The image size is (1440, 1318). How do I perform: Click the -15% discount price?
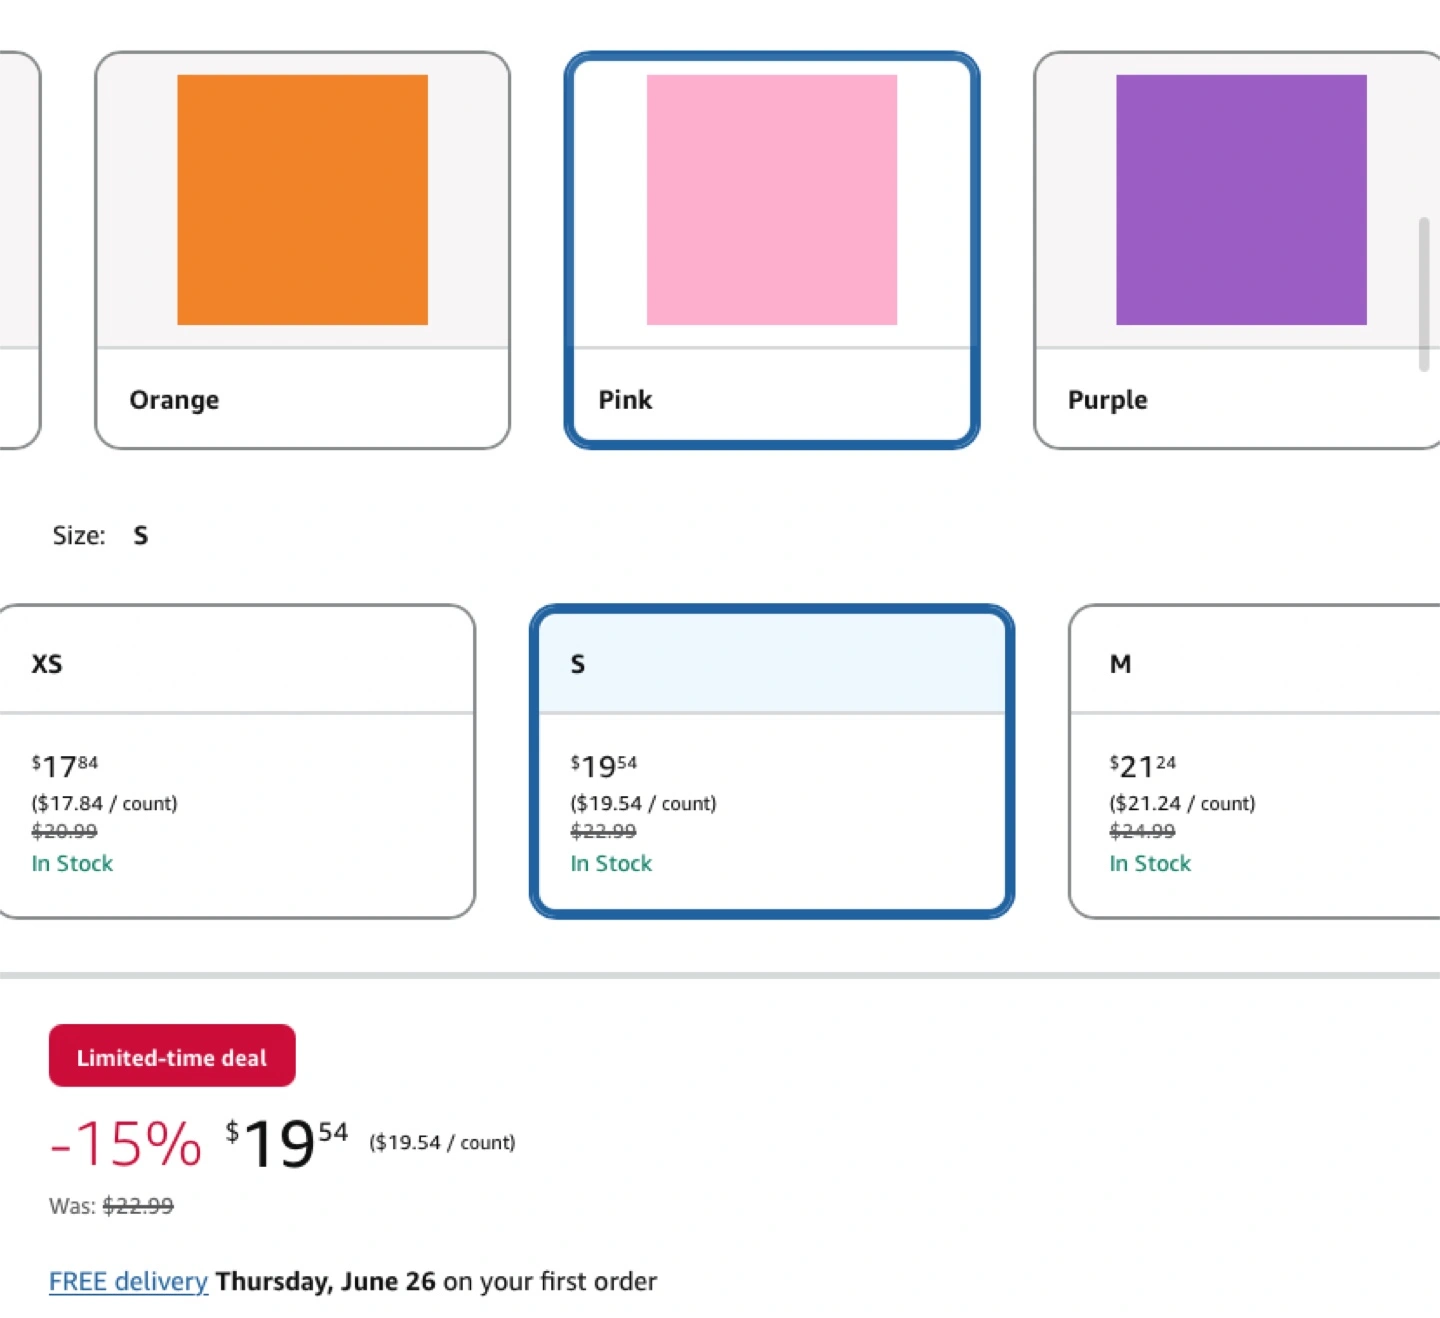[x=126, y=1144]
